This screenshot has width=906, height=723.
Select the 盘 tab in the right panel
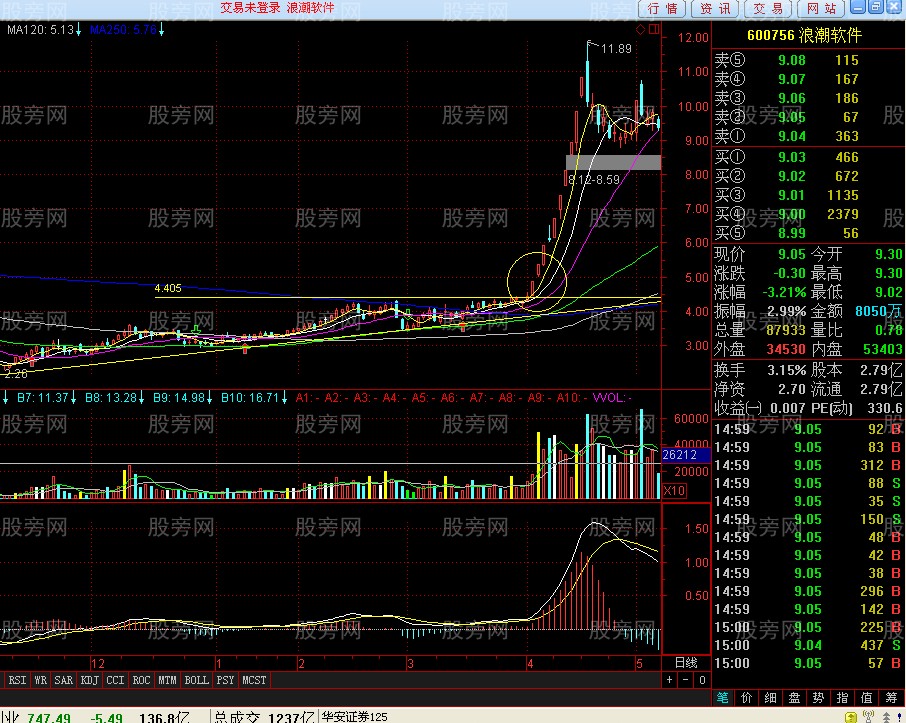point(794,698)
